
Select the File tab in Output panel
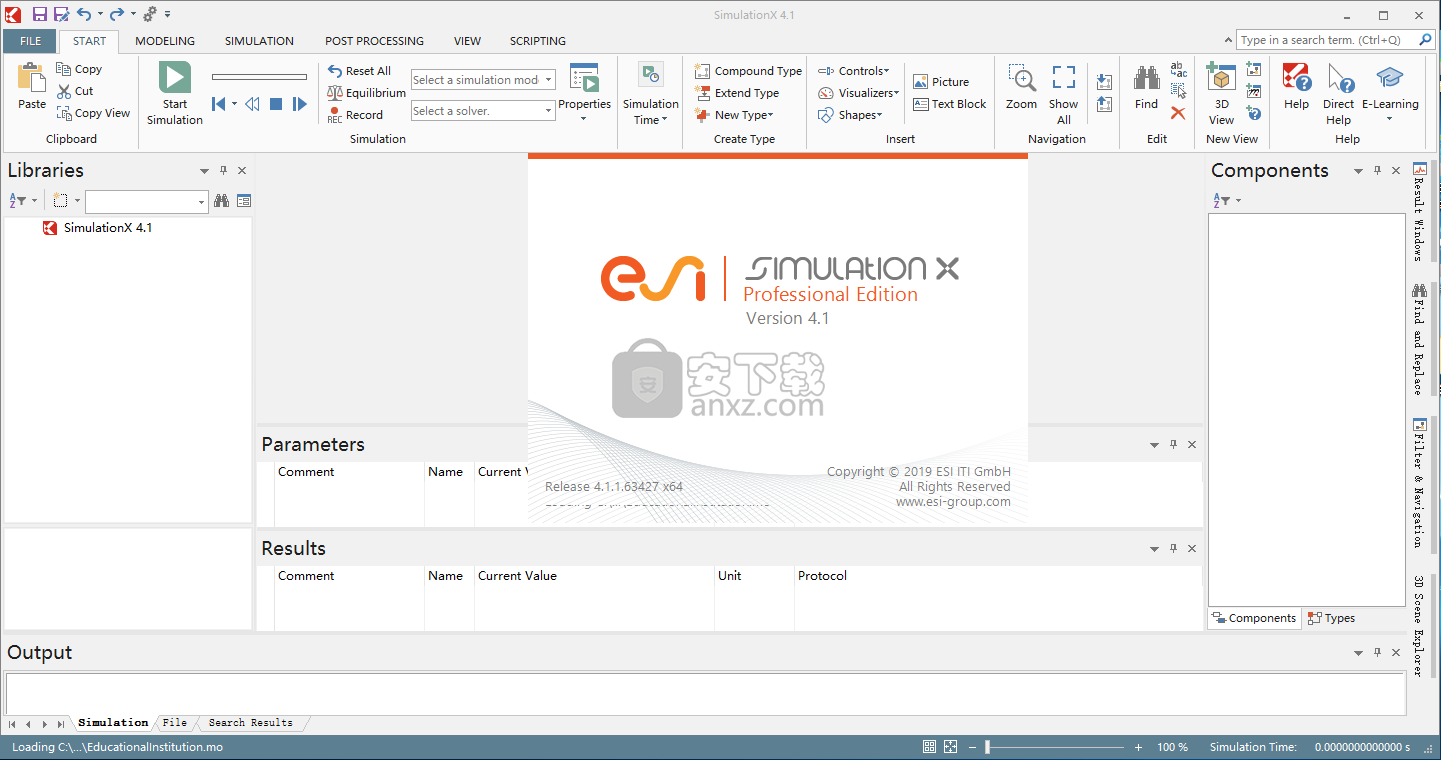(x=175, y=723)
